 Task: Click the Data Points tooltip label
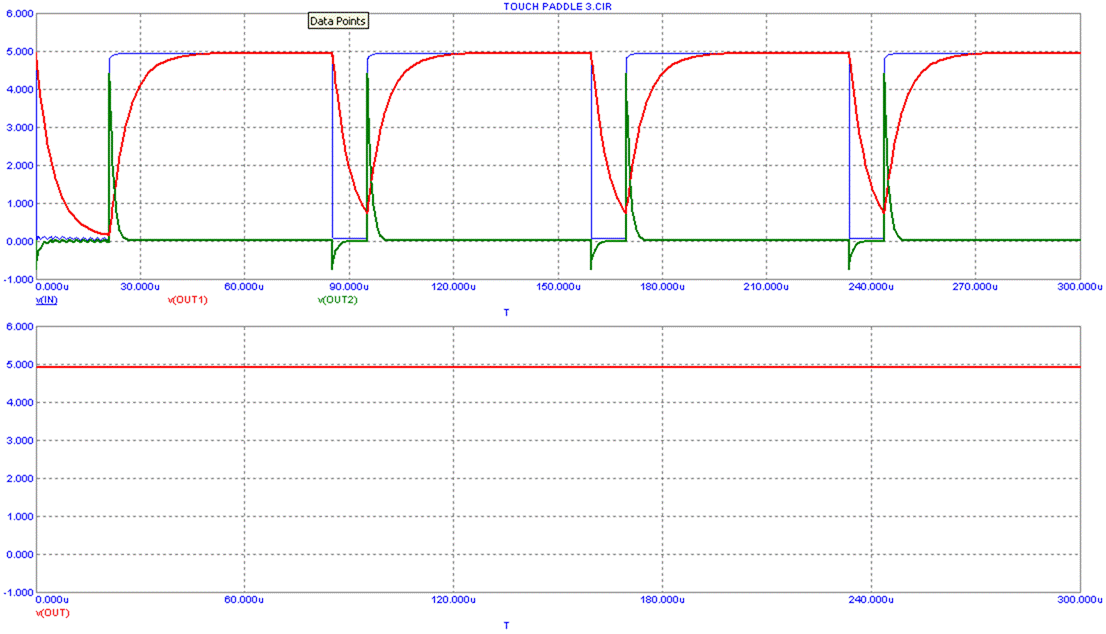tap(338, 21)
